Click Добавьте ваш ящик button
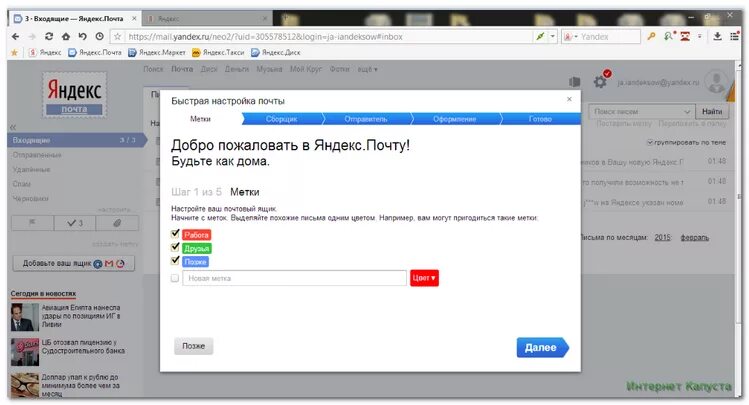Image resolution: width=749 pixels, height=405 pixels. click(x=74, y=263)
